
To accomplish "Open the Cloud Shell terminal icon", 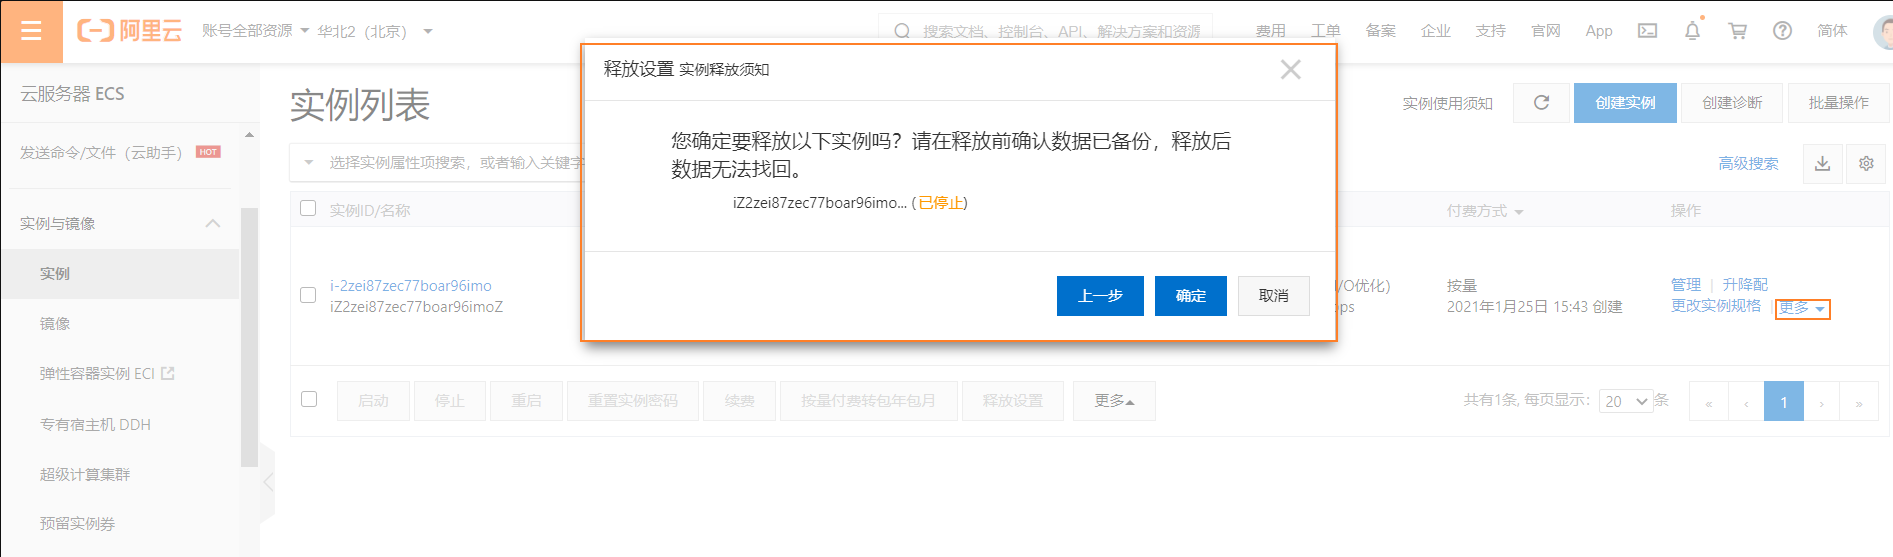I will pyautogui.click(x=1647, y=31).
